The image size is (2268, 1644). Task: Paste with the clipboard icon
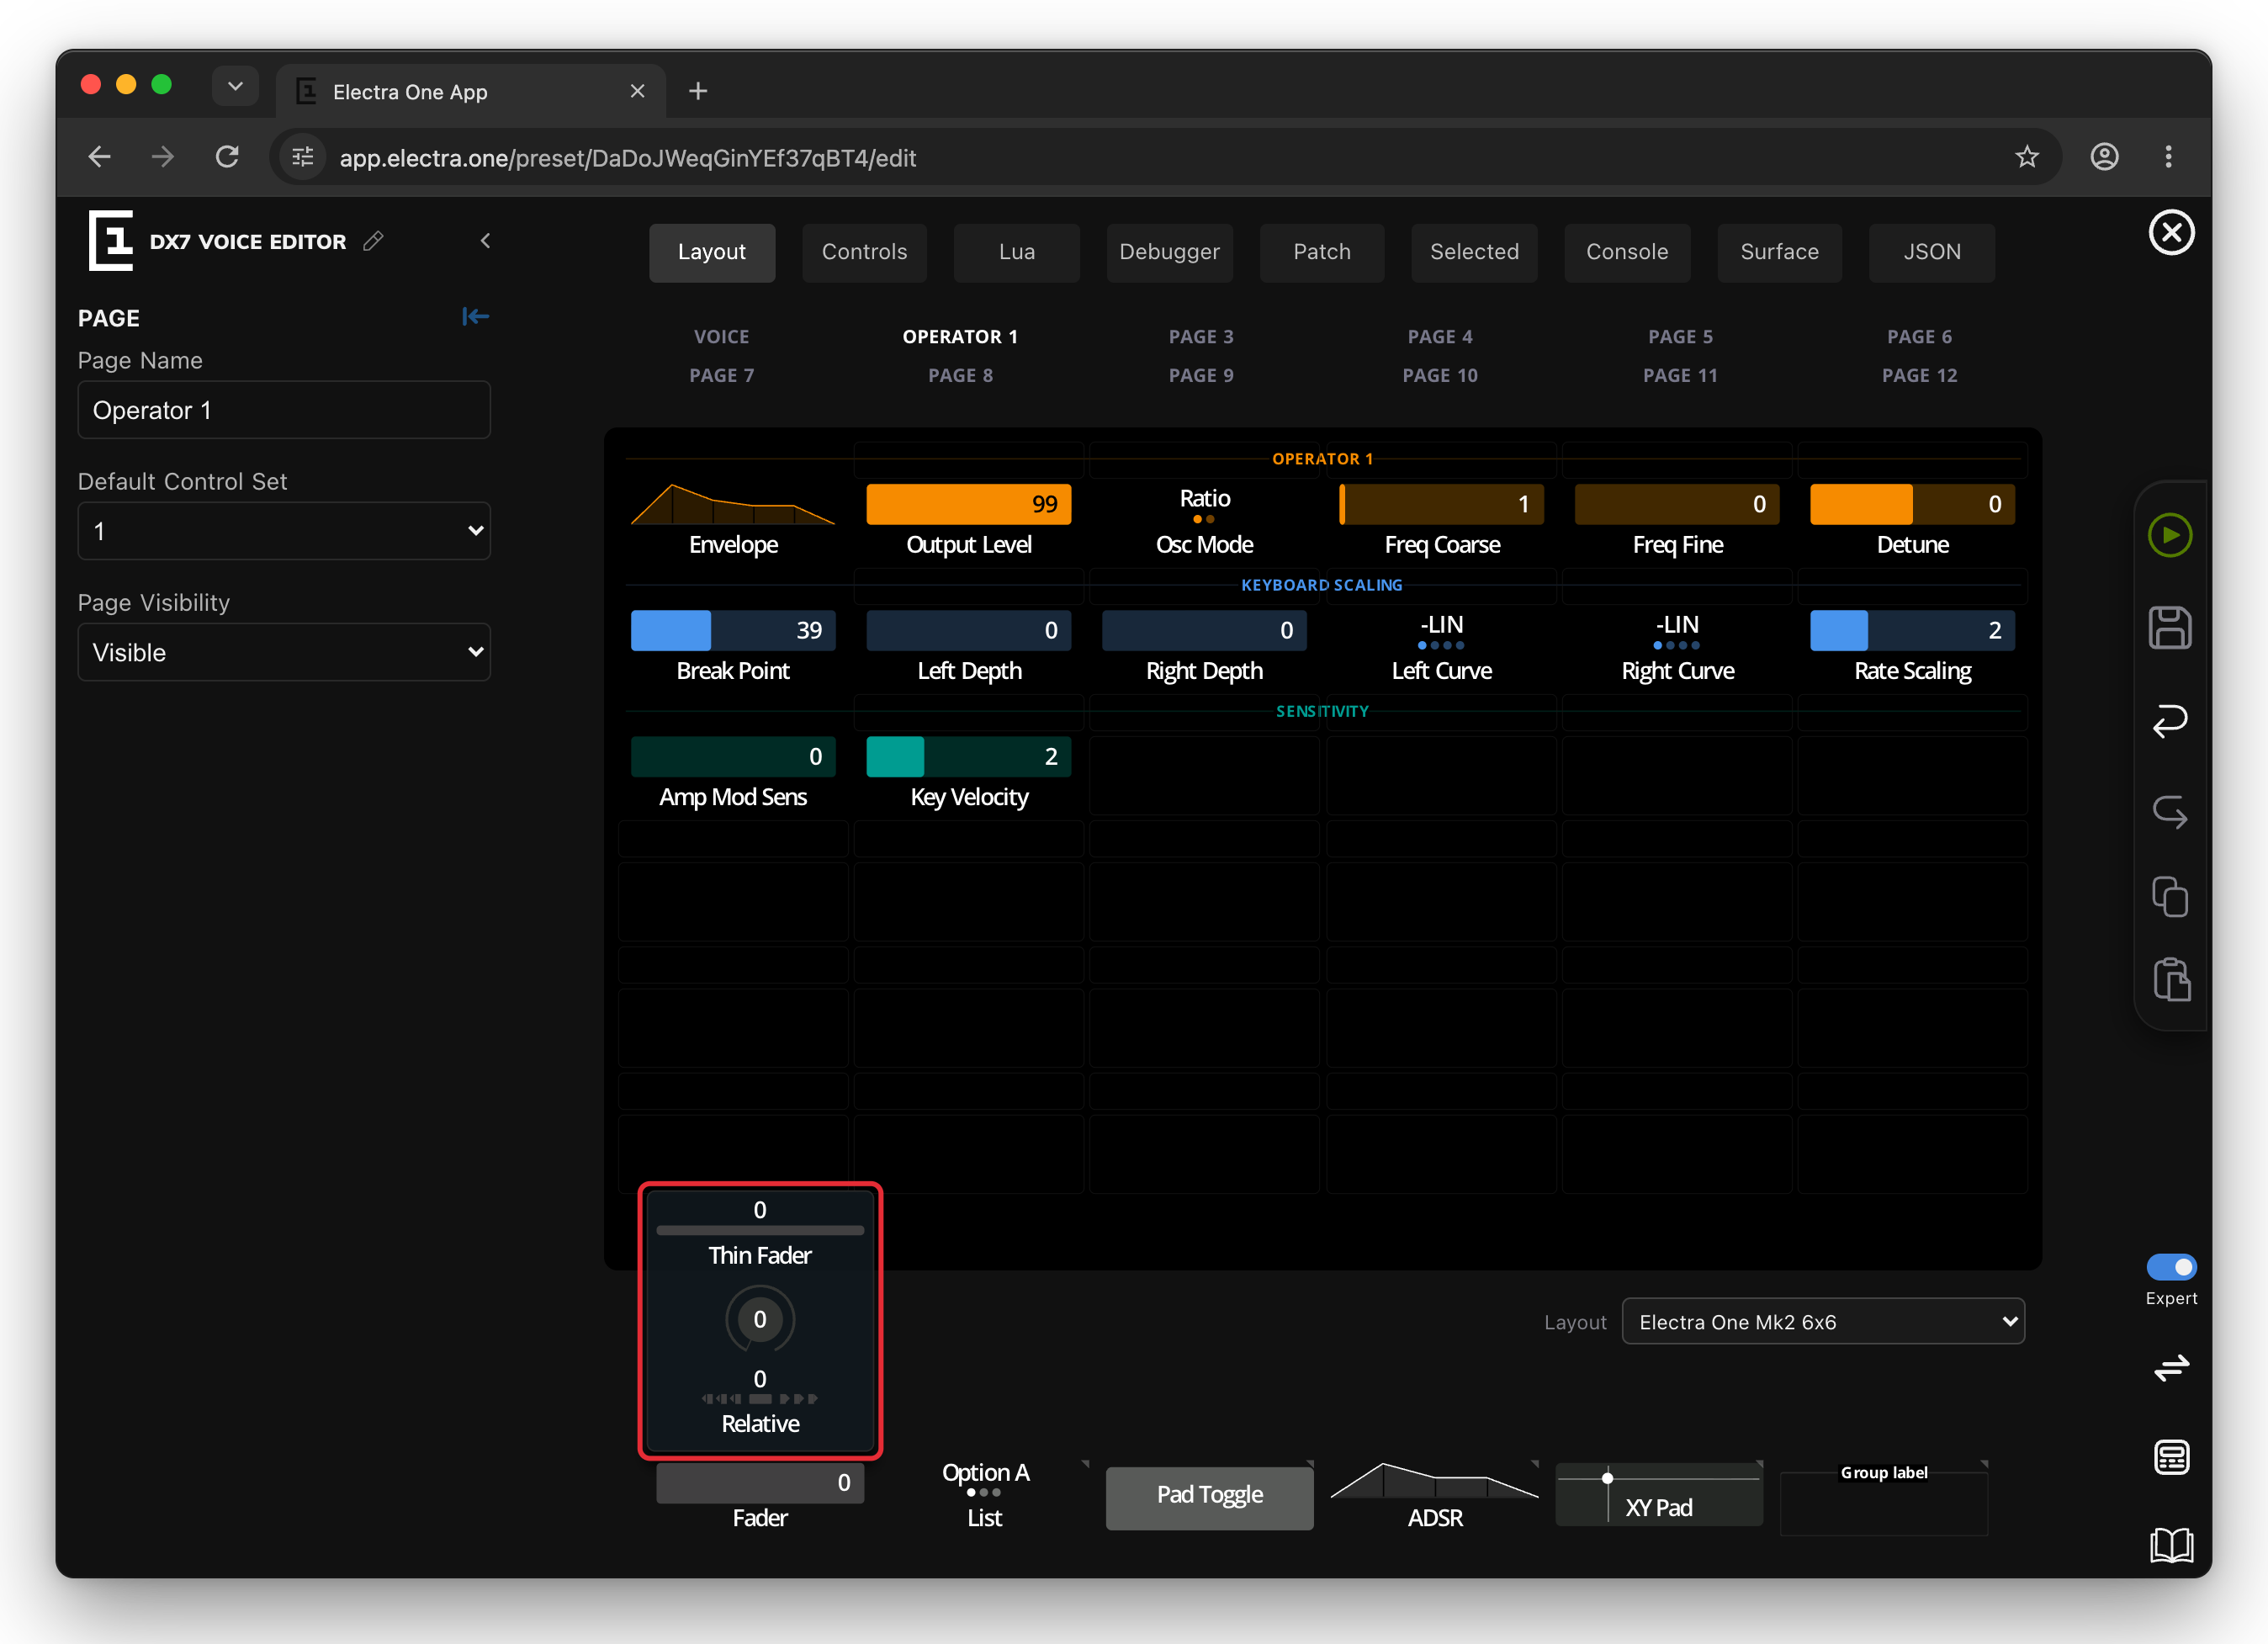coord(2171,980)
